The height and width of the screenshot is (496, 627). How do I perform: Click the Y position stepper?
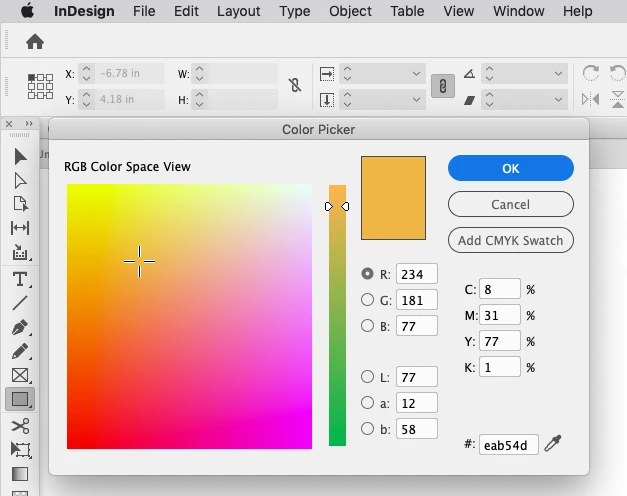pyautogui.click(x=86, y=99)
